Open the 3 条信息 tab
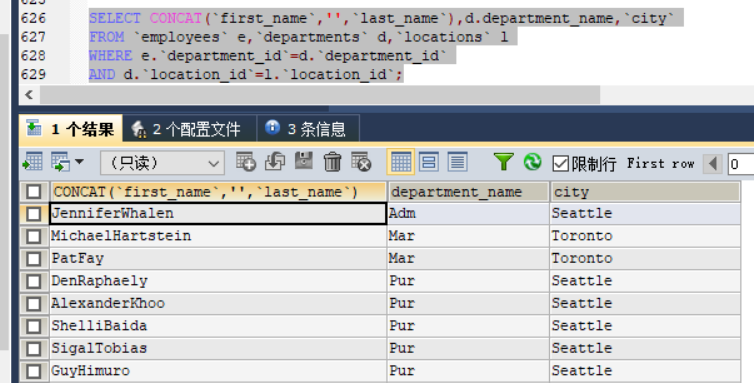Image resolution: width=754 pixels, height=383 pixels. click(308, 129)
